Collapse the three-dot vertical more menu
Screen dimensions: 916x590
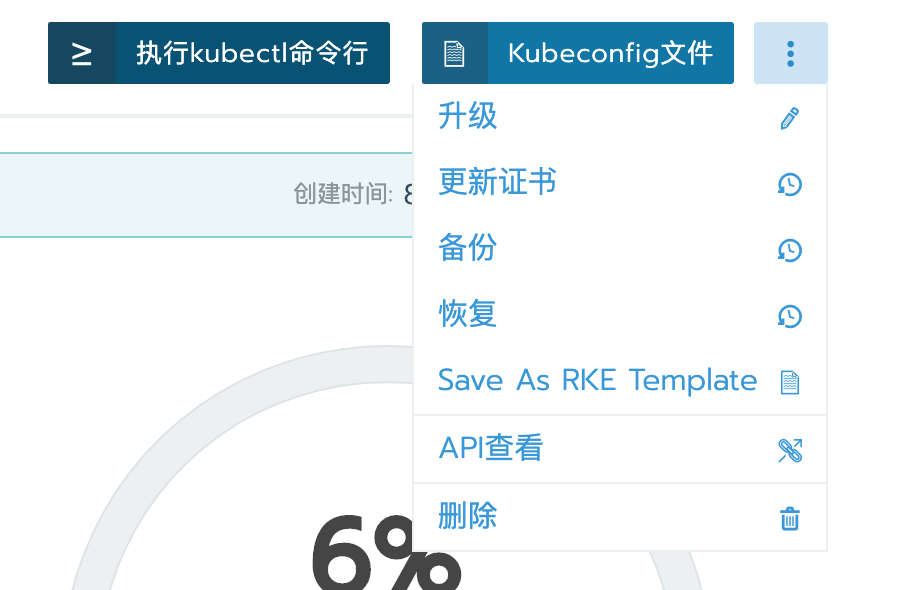point(790,53)
